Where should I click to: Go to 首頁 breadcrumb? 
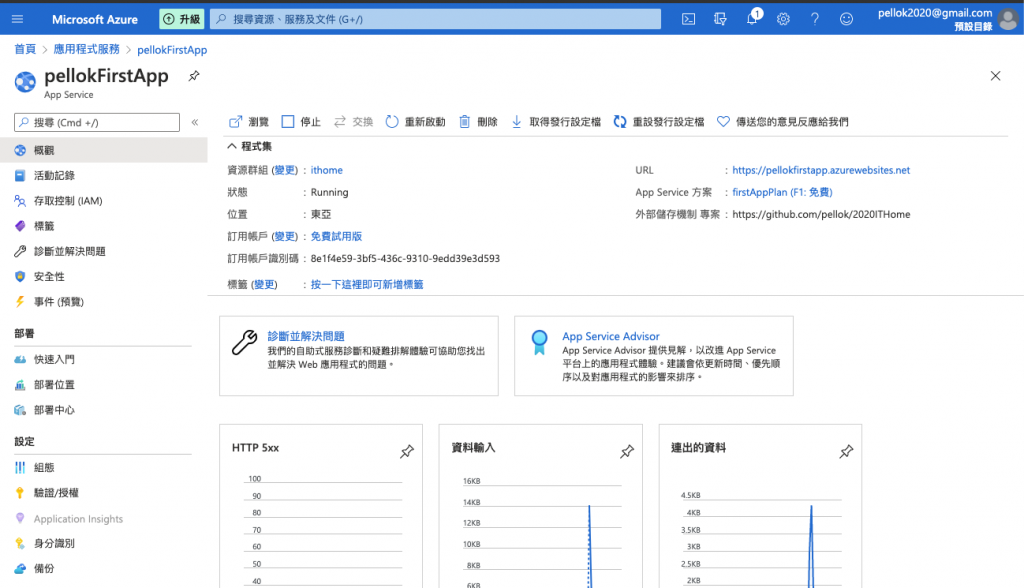pos(25,50)
